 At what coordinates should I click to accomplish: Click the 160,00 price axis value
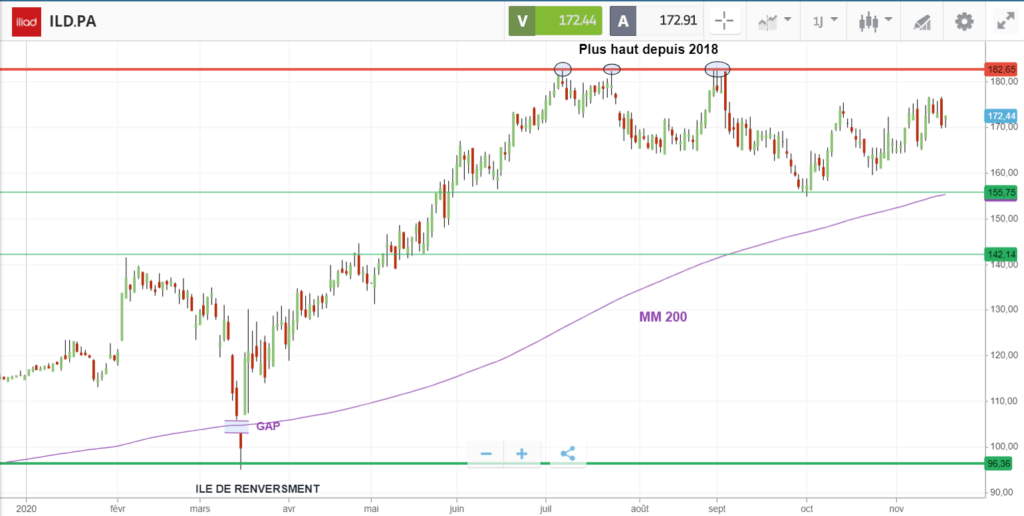tap(1002, 173)
